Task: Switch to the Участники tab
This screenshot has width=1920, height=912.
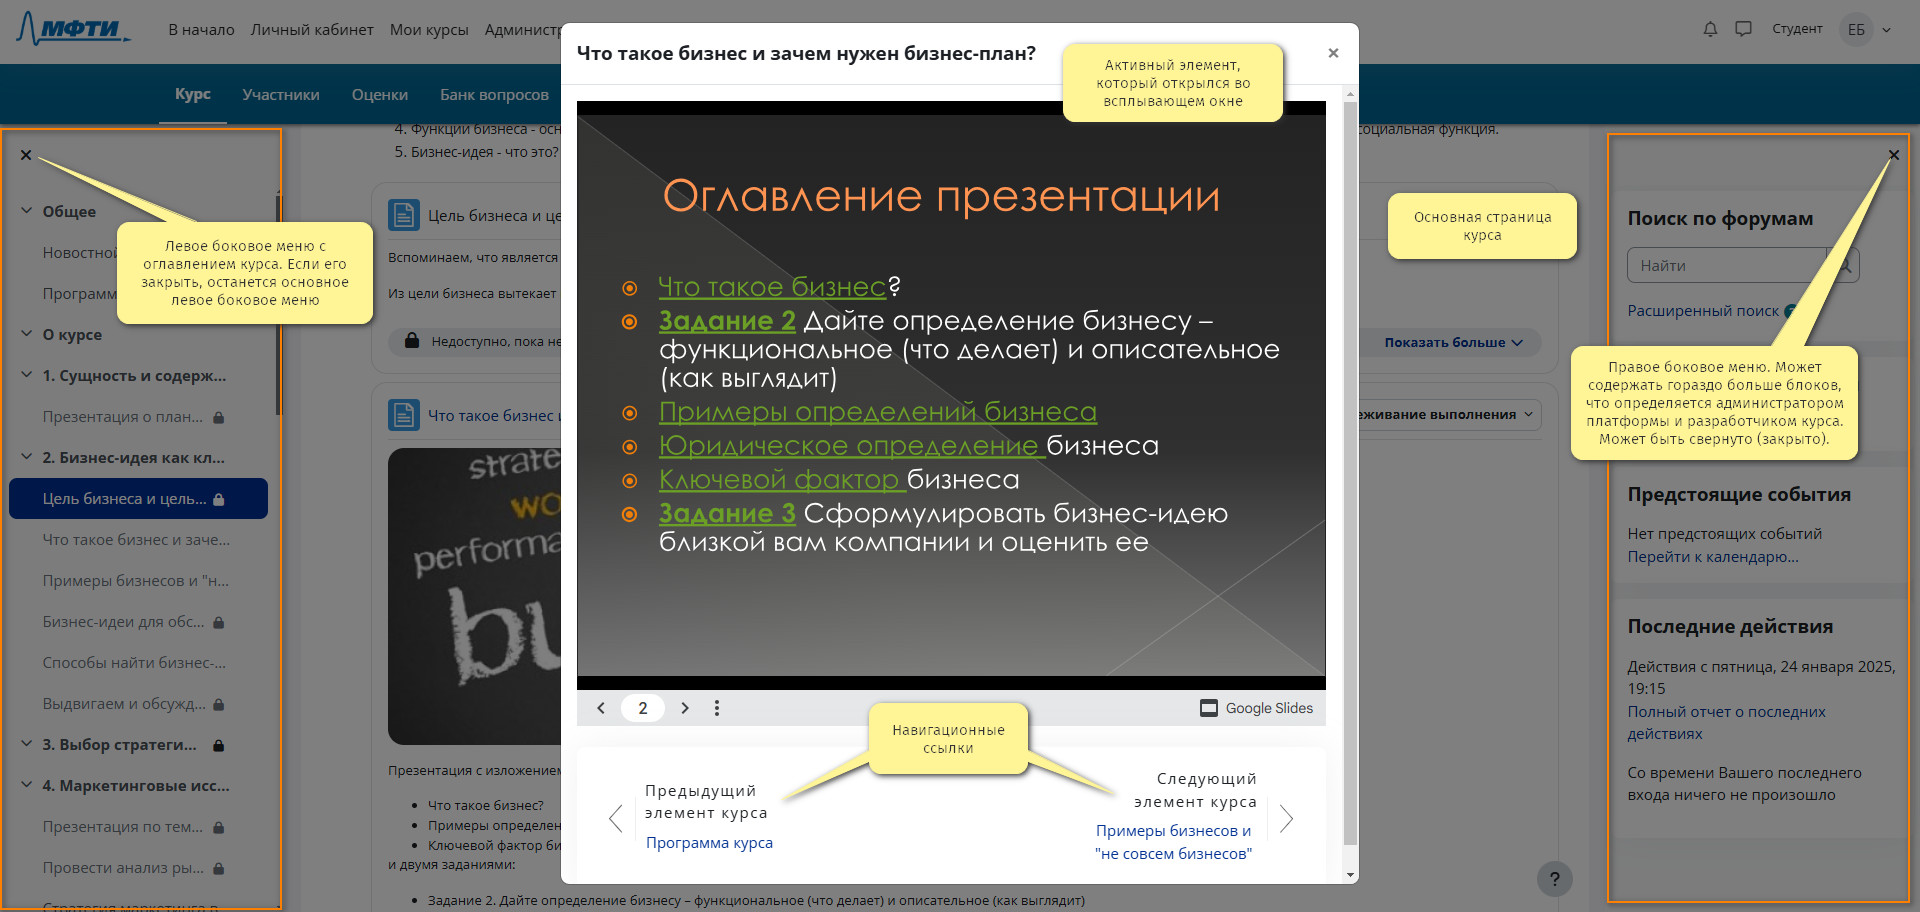Action: [281, 94]
